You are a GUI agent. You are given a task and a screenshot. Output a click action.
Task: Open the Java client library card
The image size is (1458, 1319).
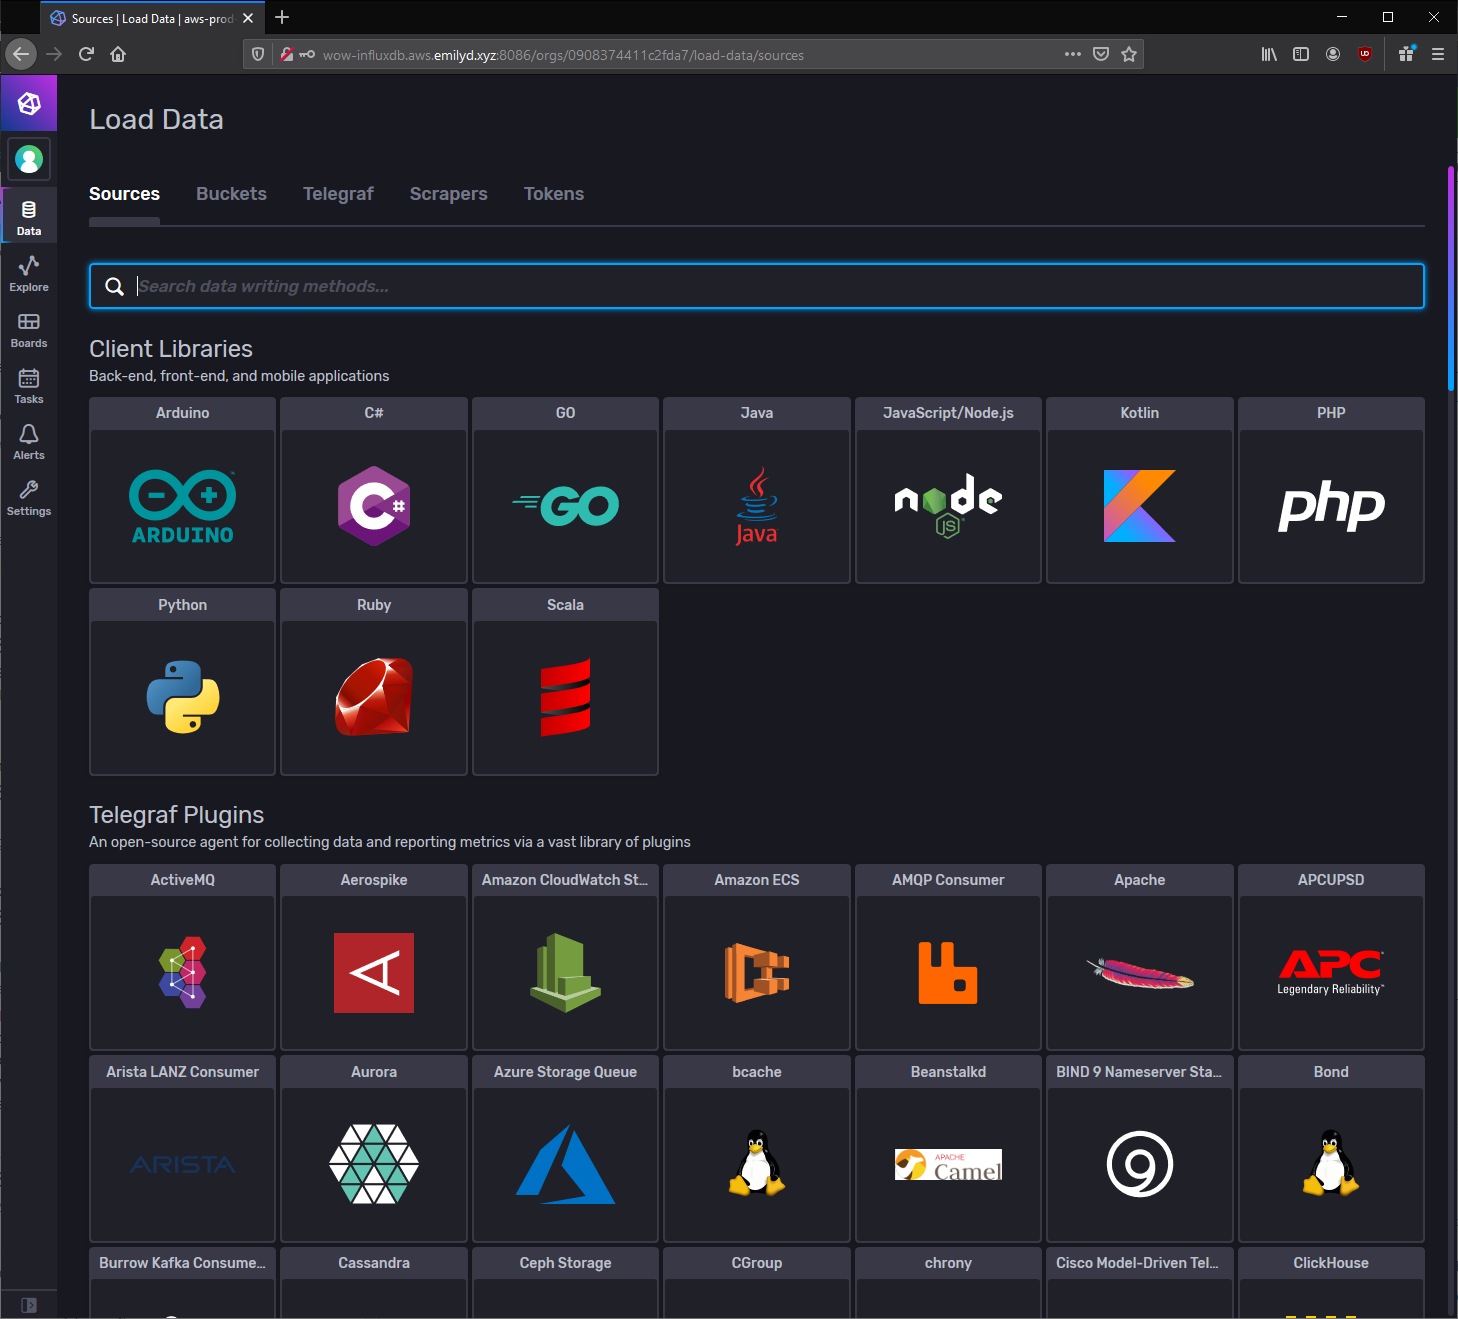click(757, 490)
